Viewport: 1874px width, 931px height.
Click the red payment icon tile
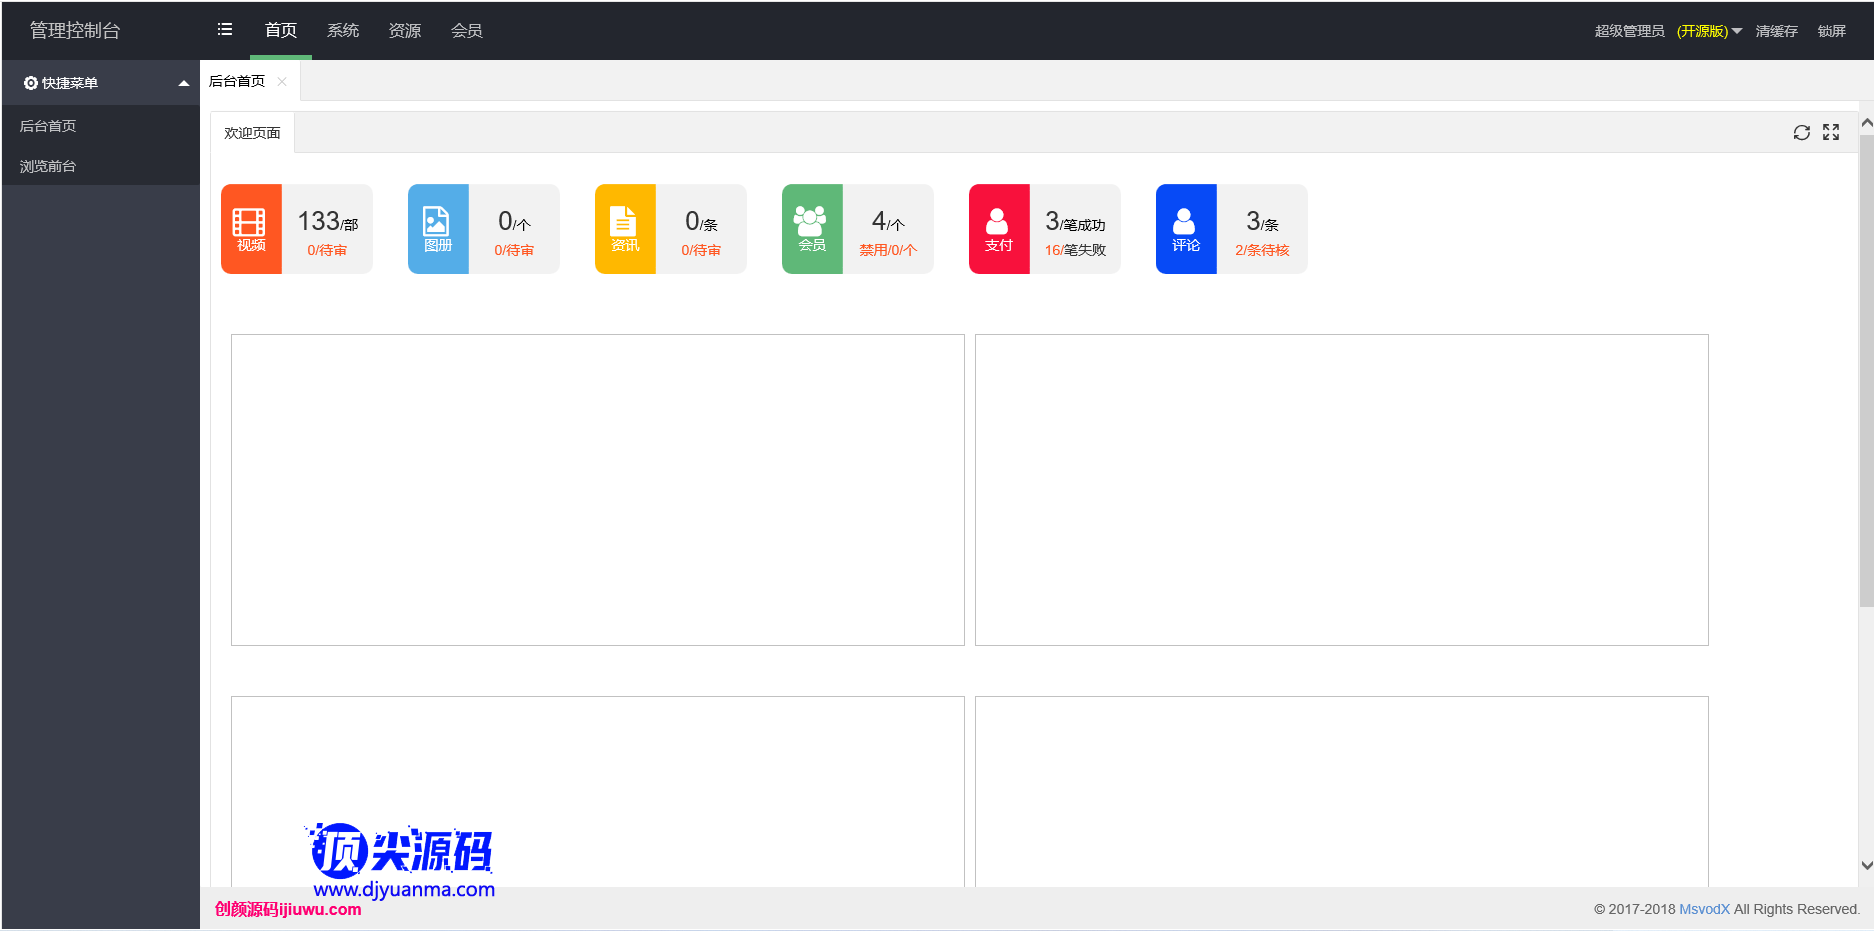pyautogui.click(x=999, y=229)
